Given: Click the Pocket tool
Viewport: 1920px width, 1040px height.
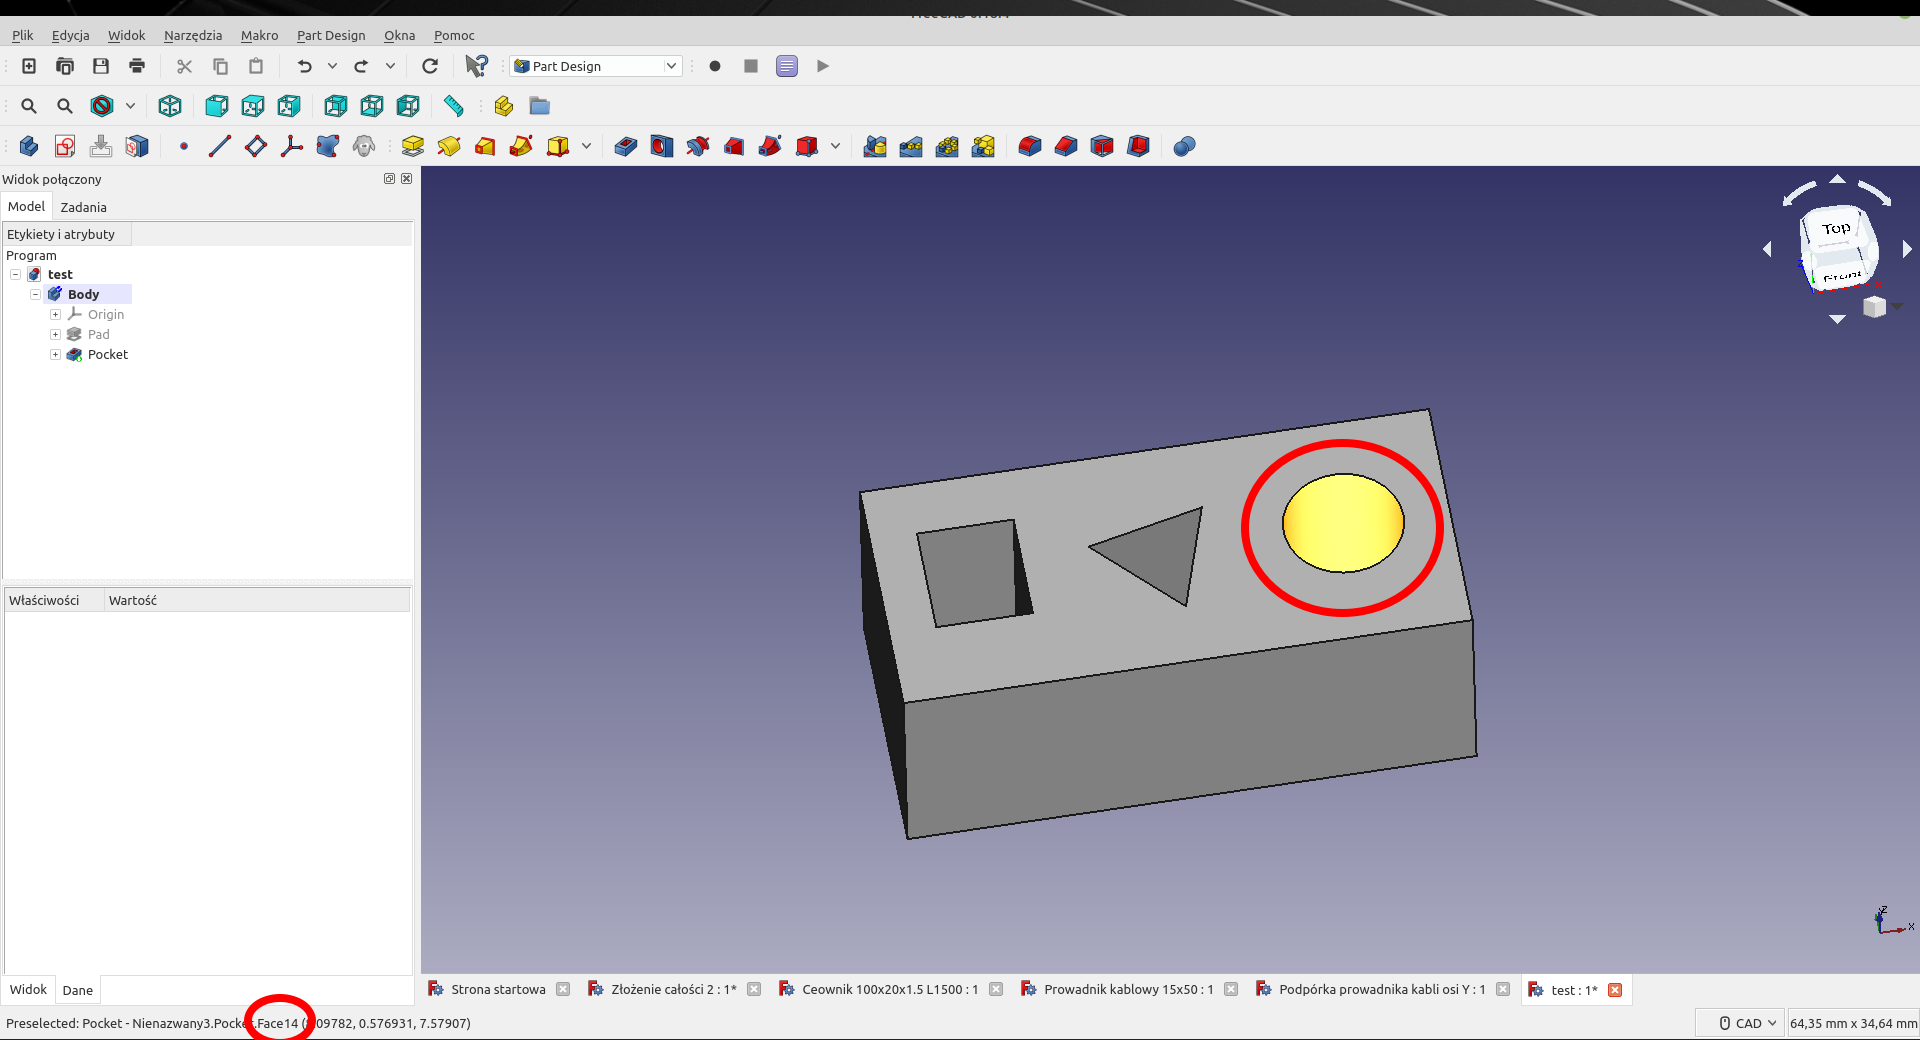Looking at the screenshot, I should 626,146.
